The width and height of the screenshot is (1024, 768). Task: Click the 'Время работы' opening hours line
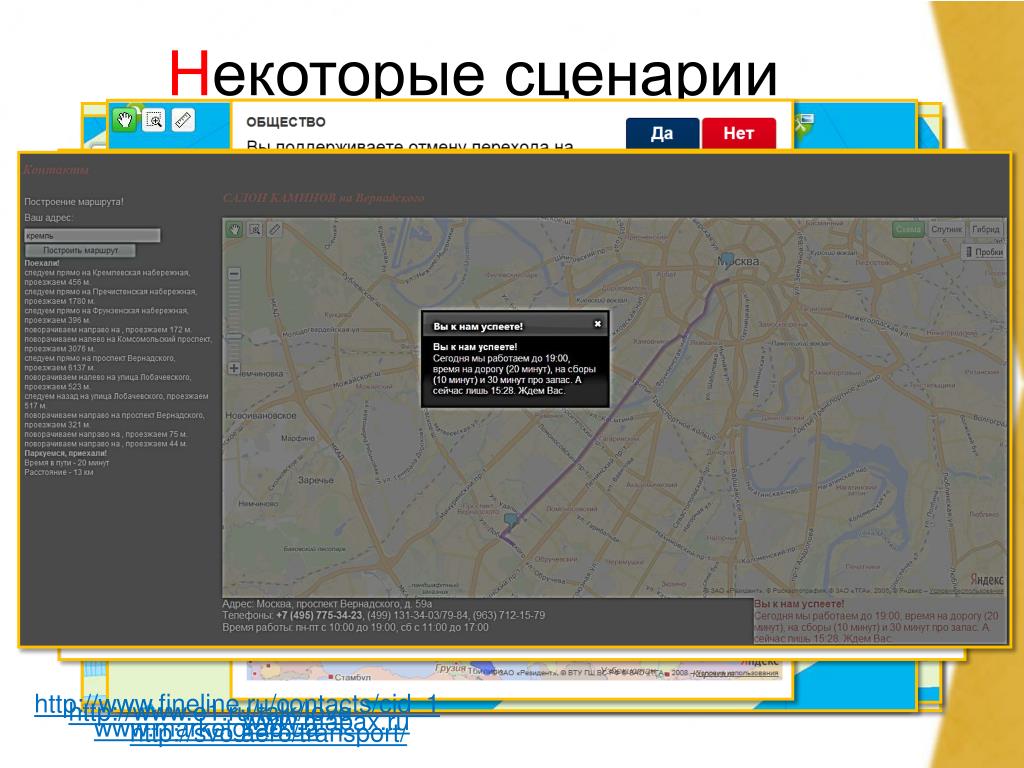click(355, 628)
